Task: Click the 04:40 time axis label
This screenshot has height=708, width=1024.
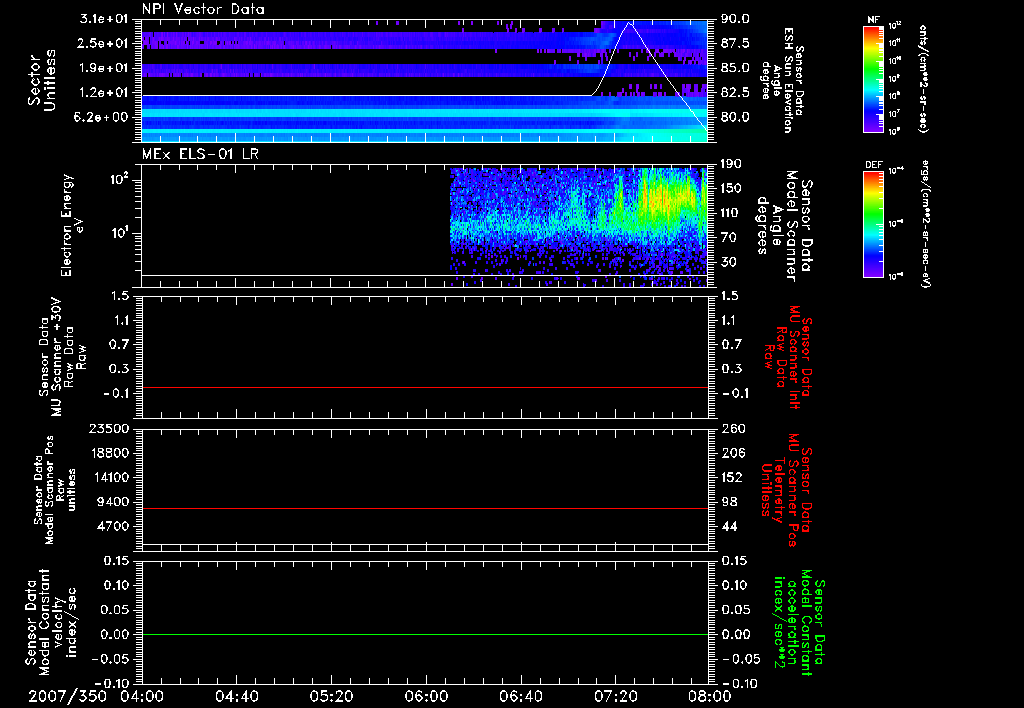Action: pos(237,696)
